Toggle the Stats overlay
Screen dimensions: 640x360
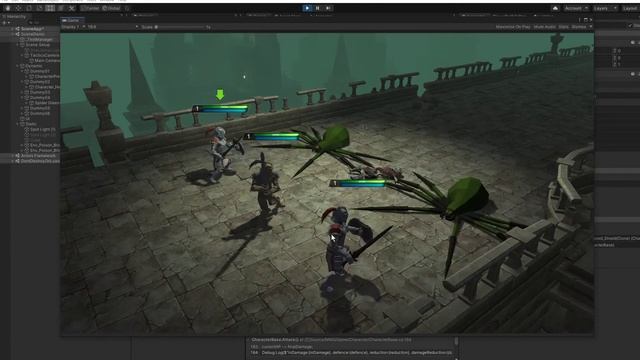pos(563,27)
